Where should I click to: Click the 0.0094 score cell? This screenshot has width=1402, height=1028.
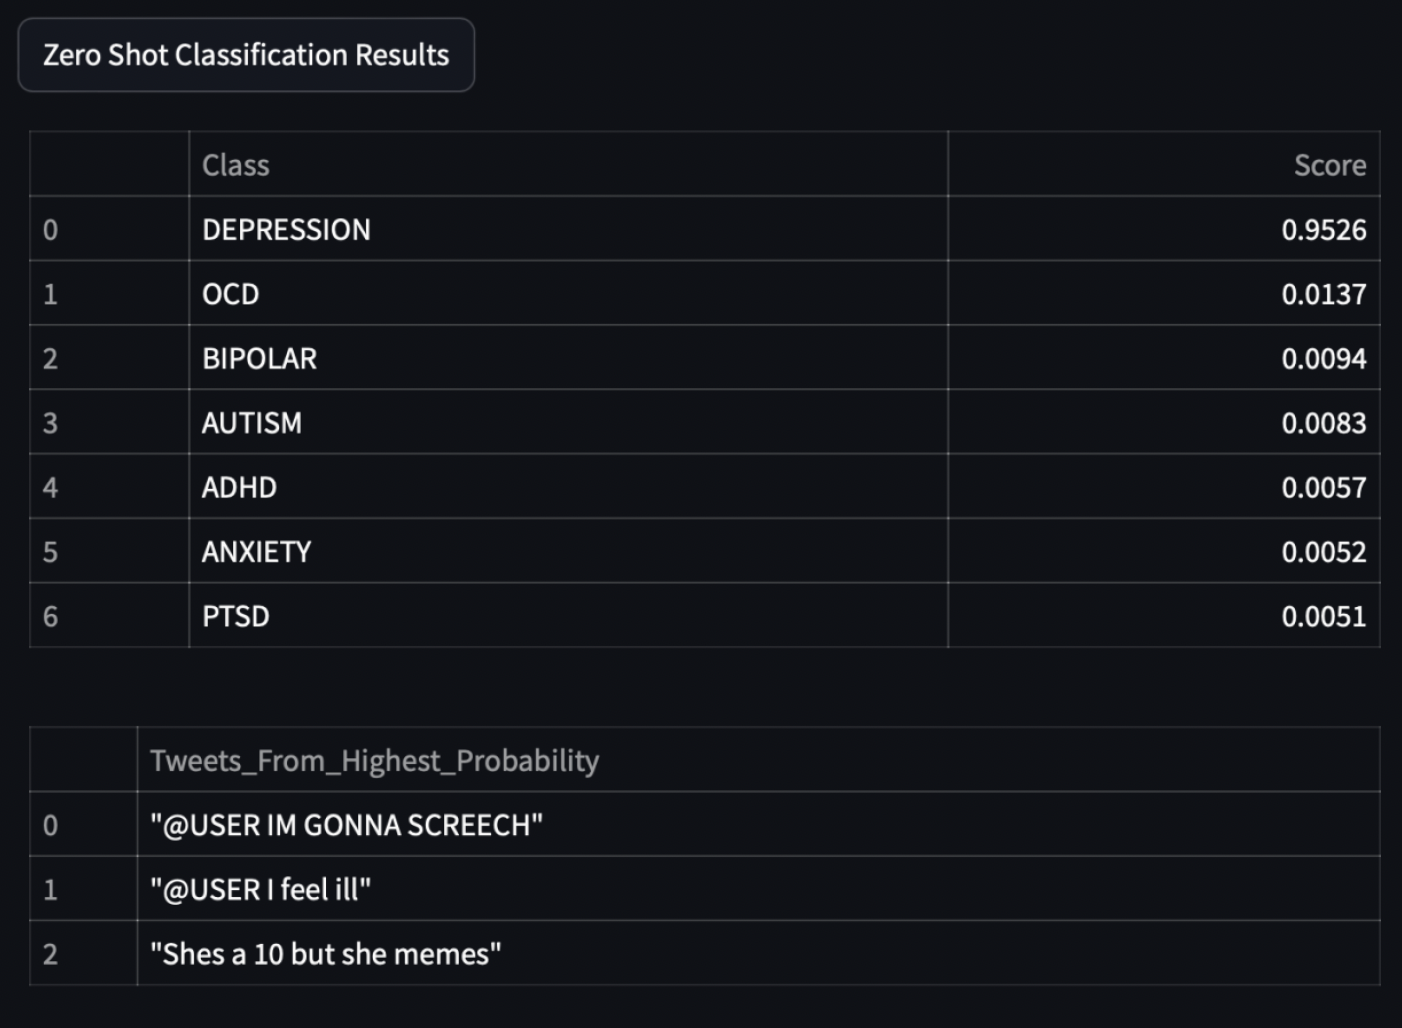point(1323,358)
